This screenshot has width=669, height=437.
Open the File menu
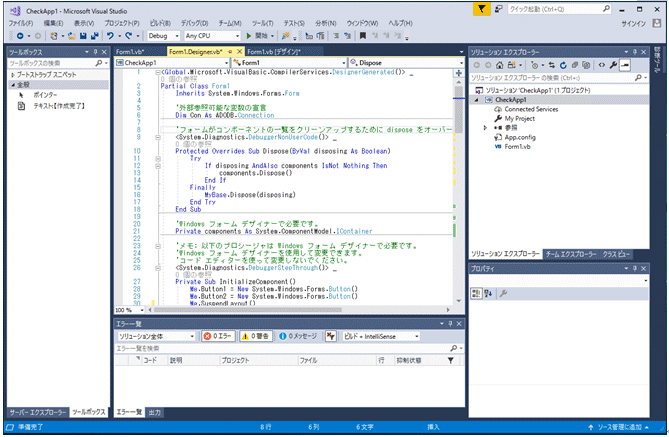click(x=20, y=23)
